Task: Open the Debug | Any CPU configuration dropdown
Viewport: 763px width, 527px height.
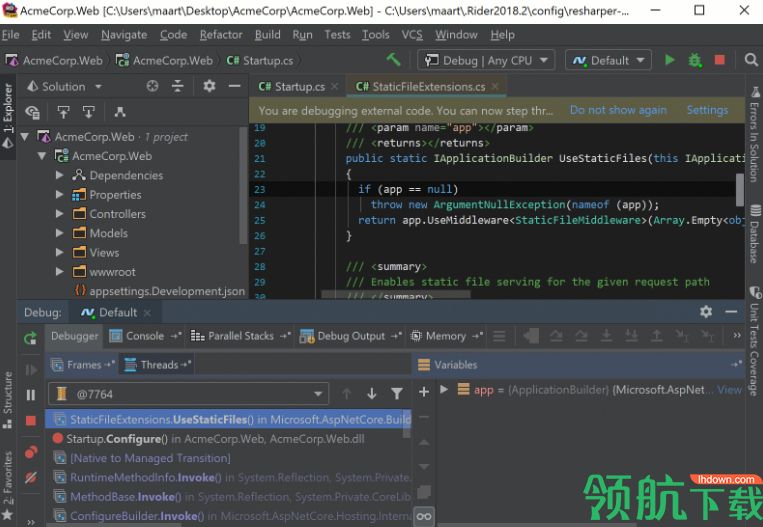Action: point(486,60)
